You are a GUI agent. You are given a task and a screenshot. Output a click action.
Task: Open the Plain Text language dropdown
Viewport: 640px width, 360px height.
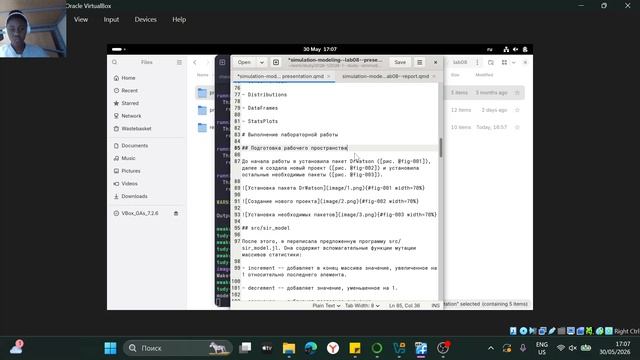[x=326, y=306]
